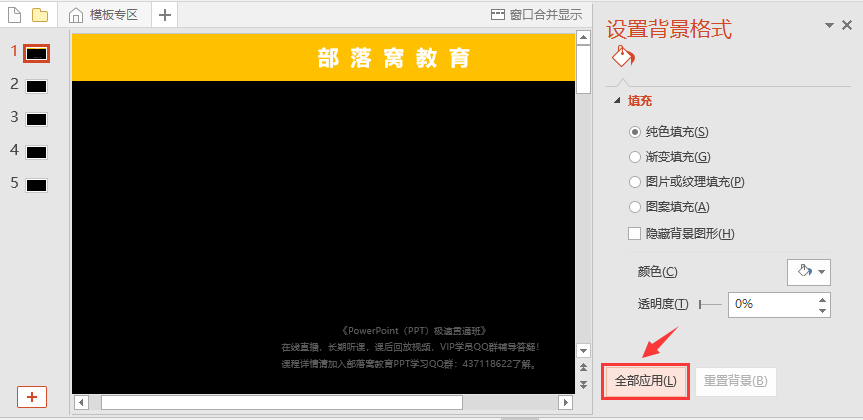Select slide 2 thumbnail
863x420 pixels.
[37, 86]
